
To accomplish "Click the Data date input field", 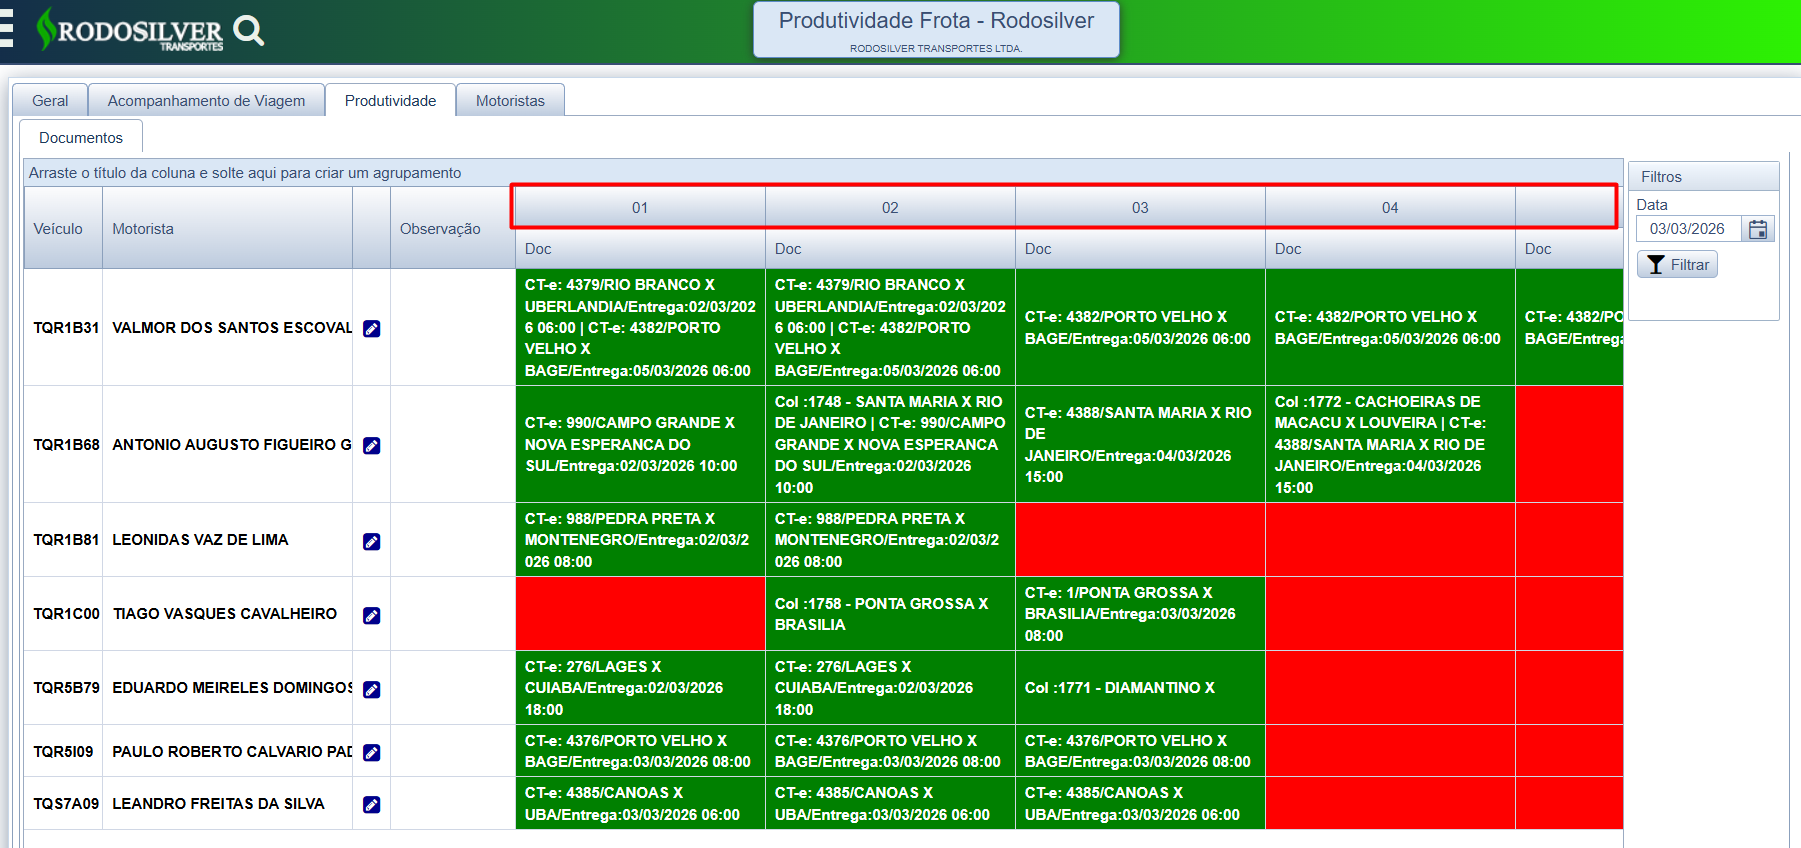I will coord(1688,229).
